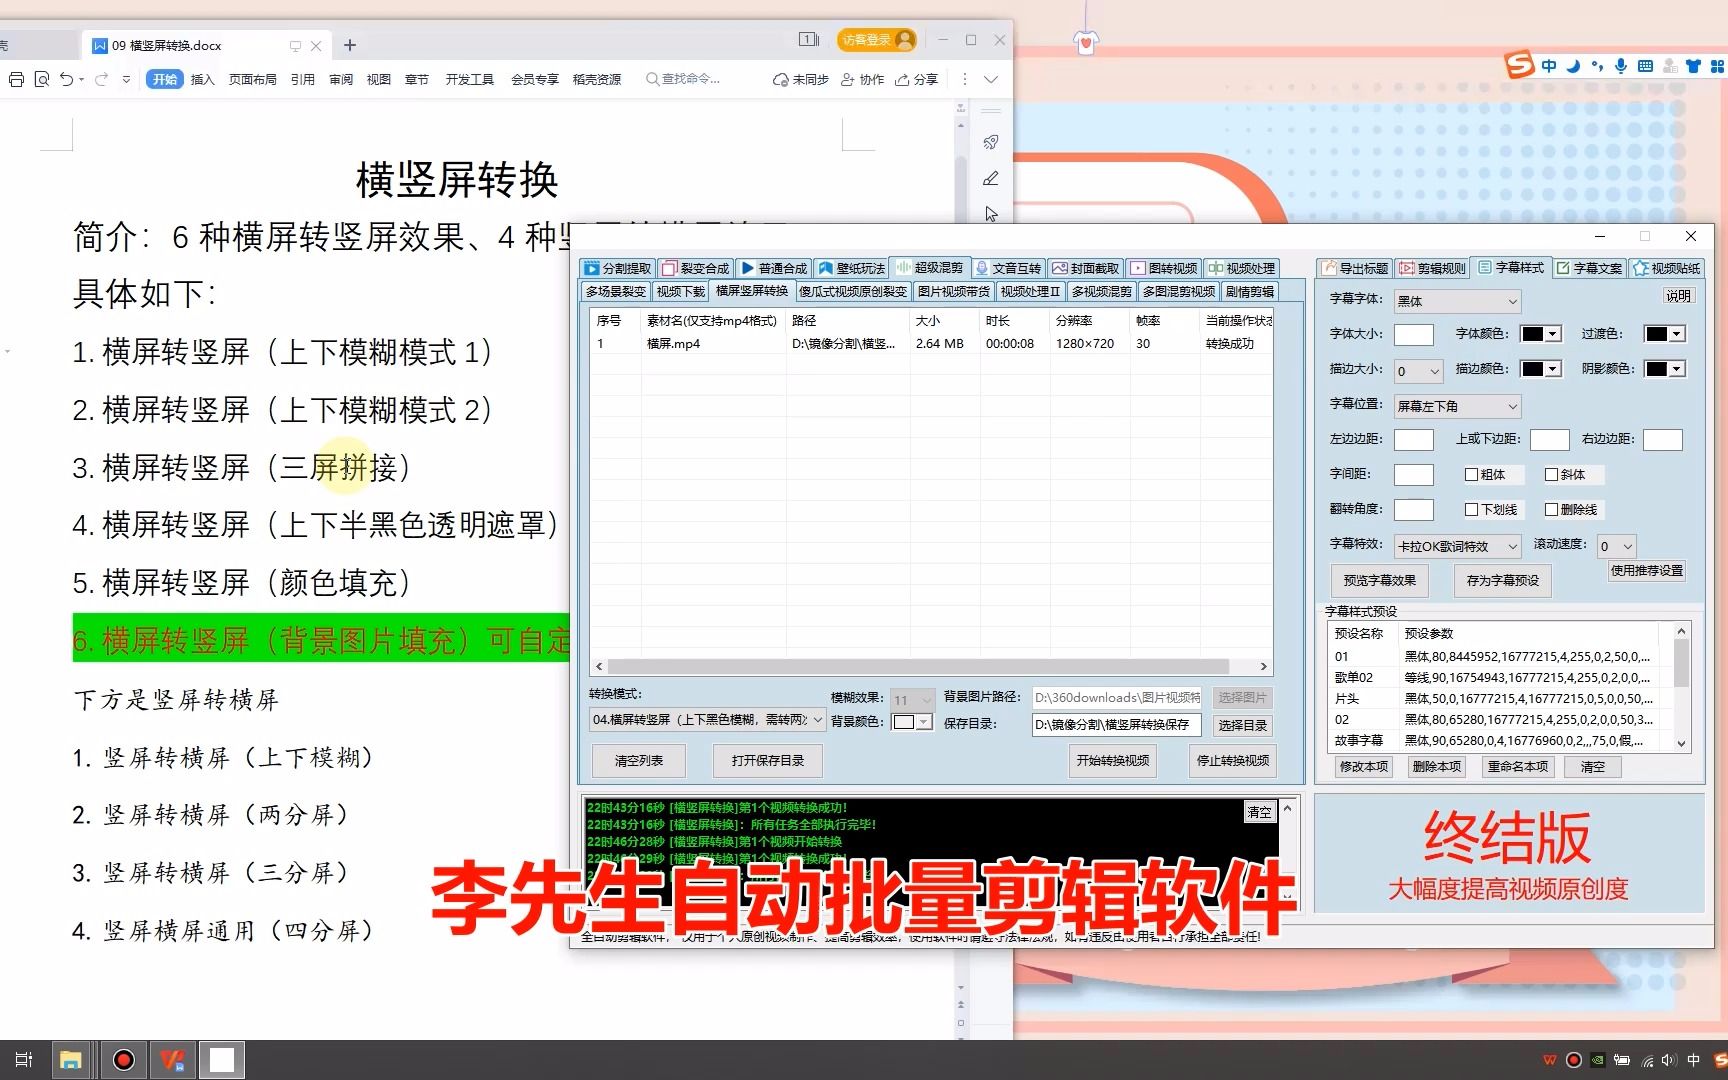Open File Explorer from the taskbar
1728x1080 pixels.
(x=70, y=1060)
